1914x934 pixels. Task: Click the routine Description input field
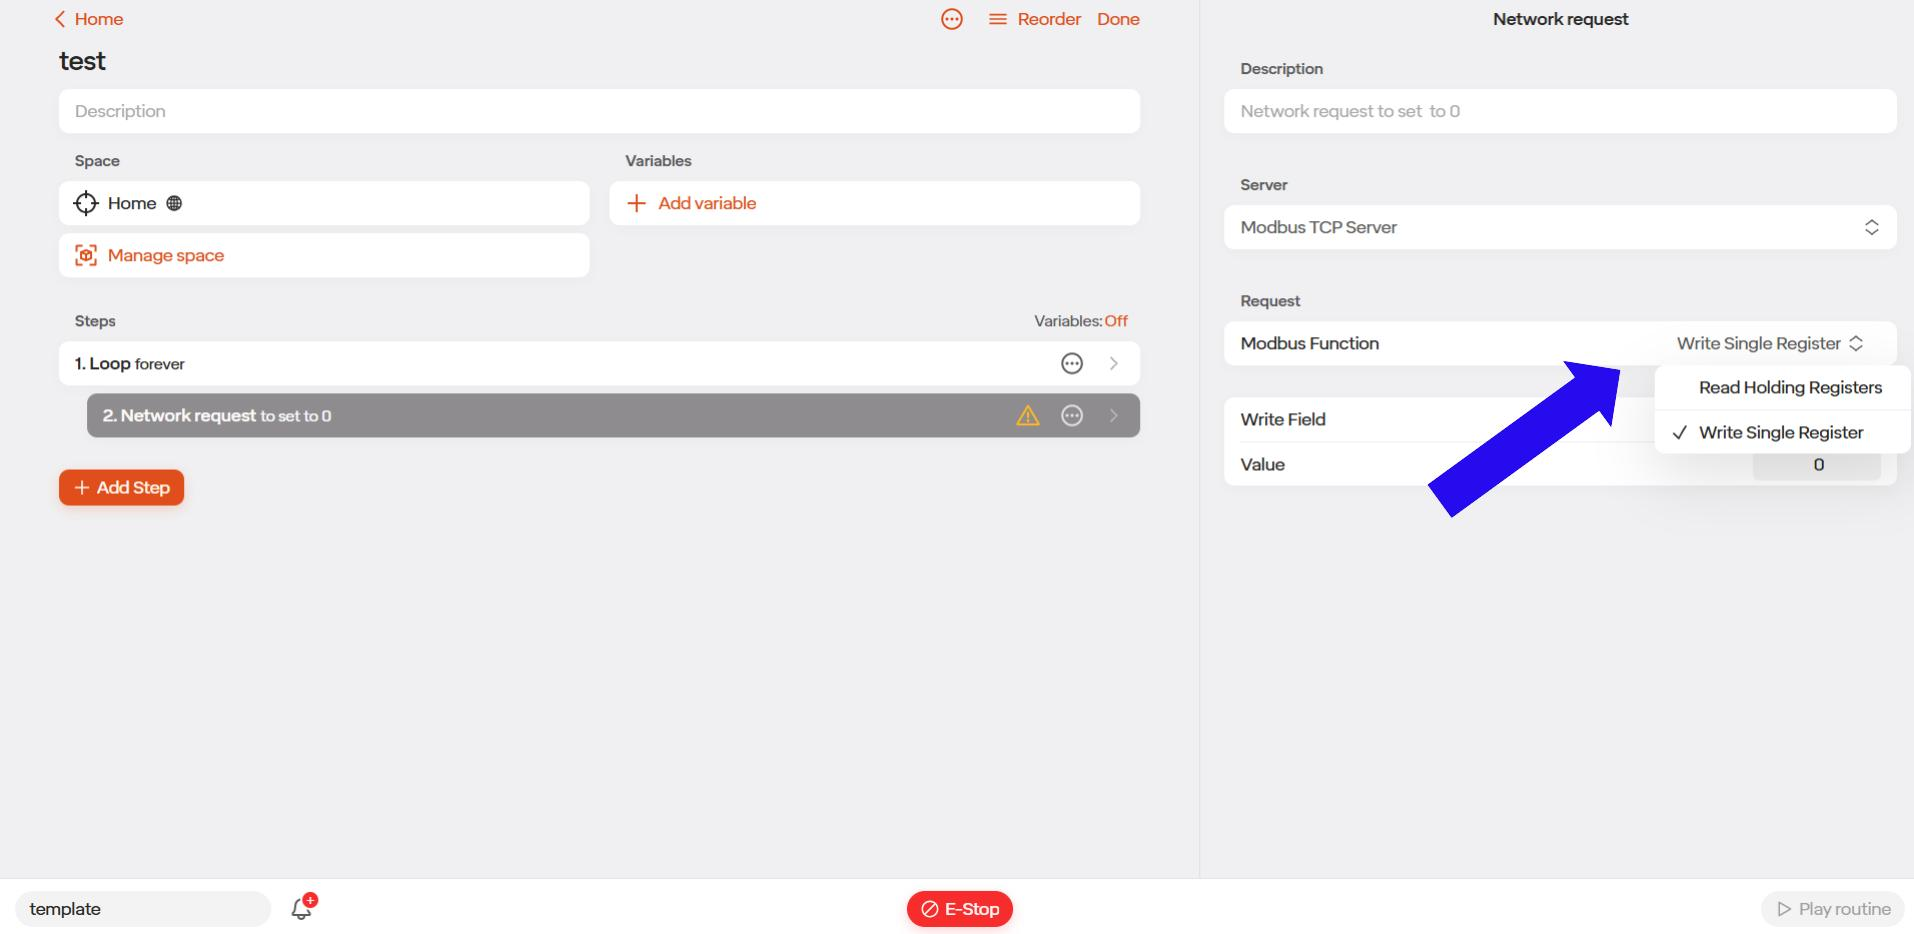(599, 111)
